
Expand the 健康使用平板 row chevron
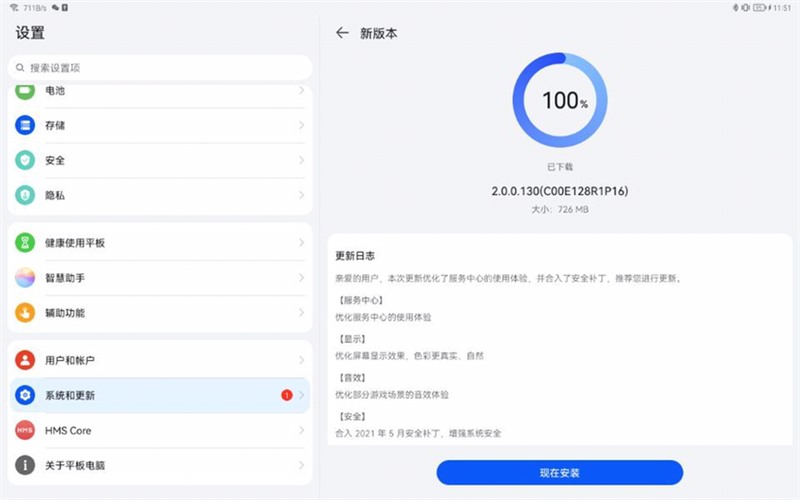302,242
